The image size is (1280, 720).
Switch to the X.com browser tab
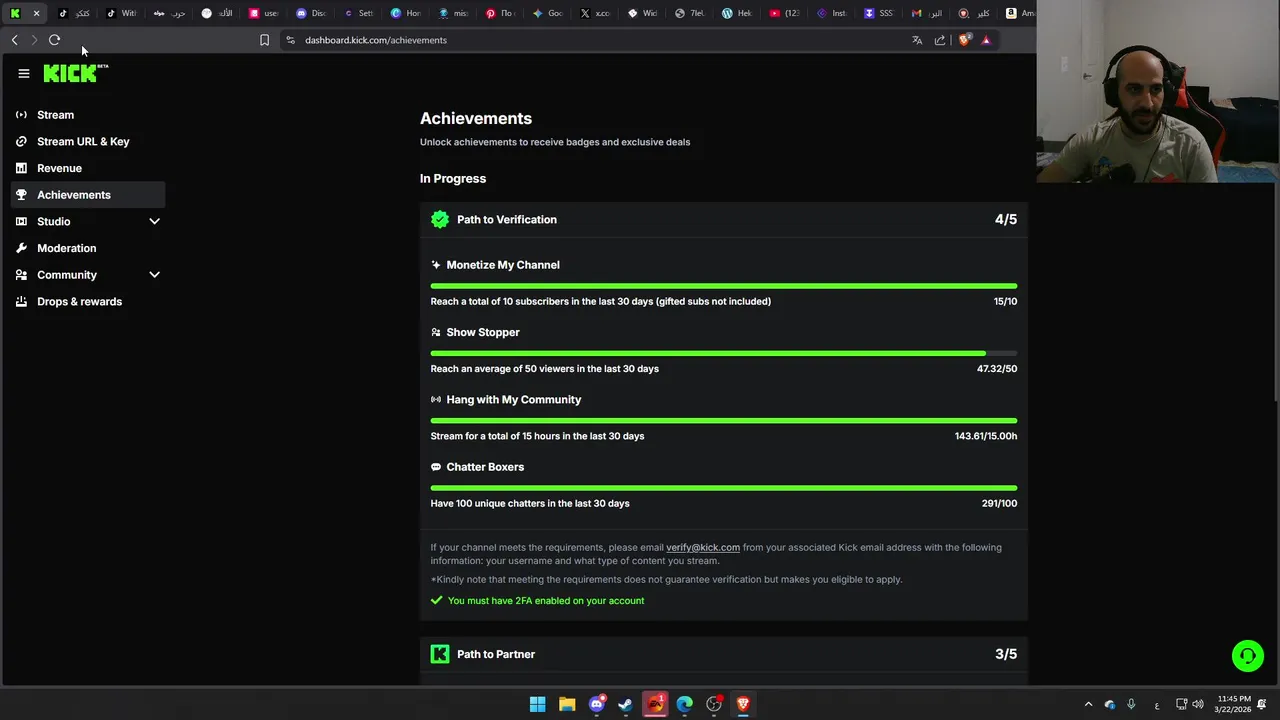click(x=596, y=13)
